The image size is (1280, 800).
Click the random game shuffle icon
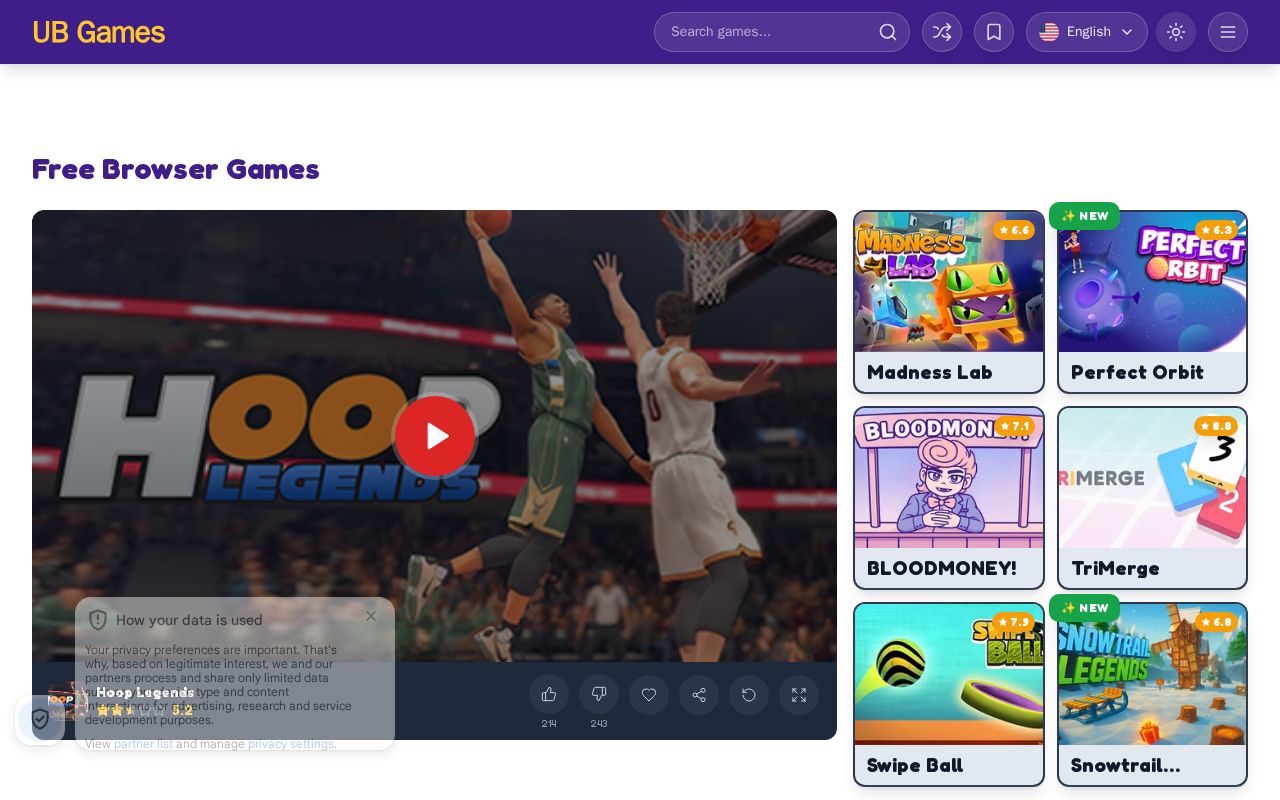(942, 32)
